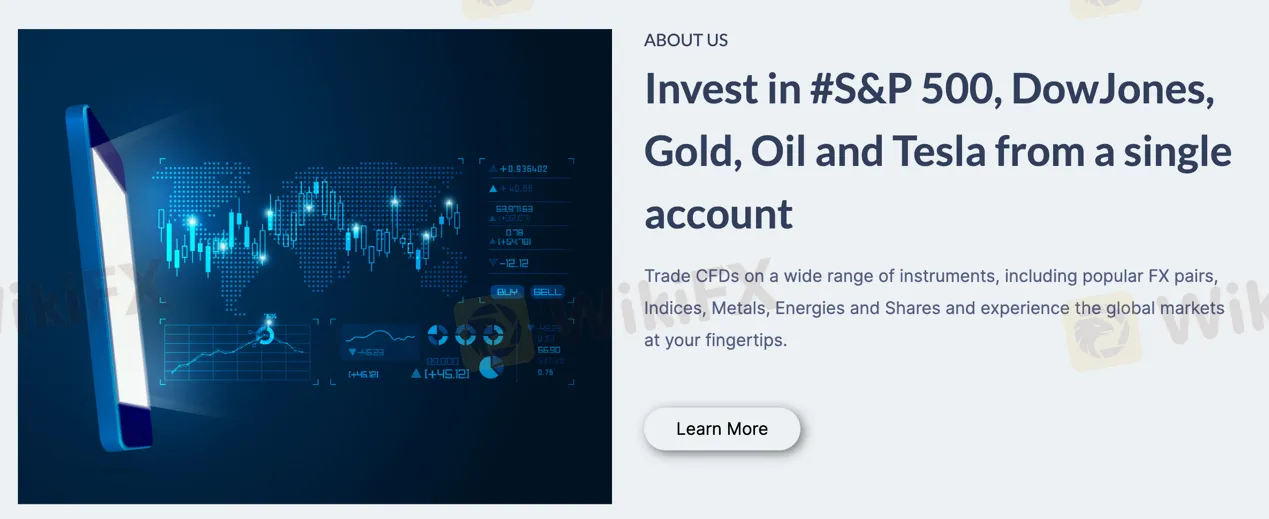Click the gridded line chart panel
Screen dimensions: 1269x519
click(x=236, y=351)
